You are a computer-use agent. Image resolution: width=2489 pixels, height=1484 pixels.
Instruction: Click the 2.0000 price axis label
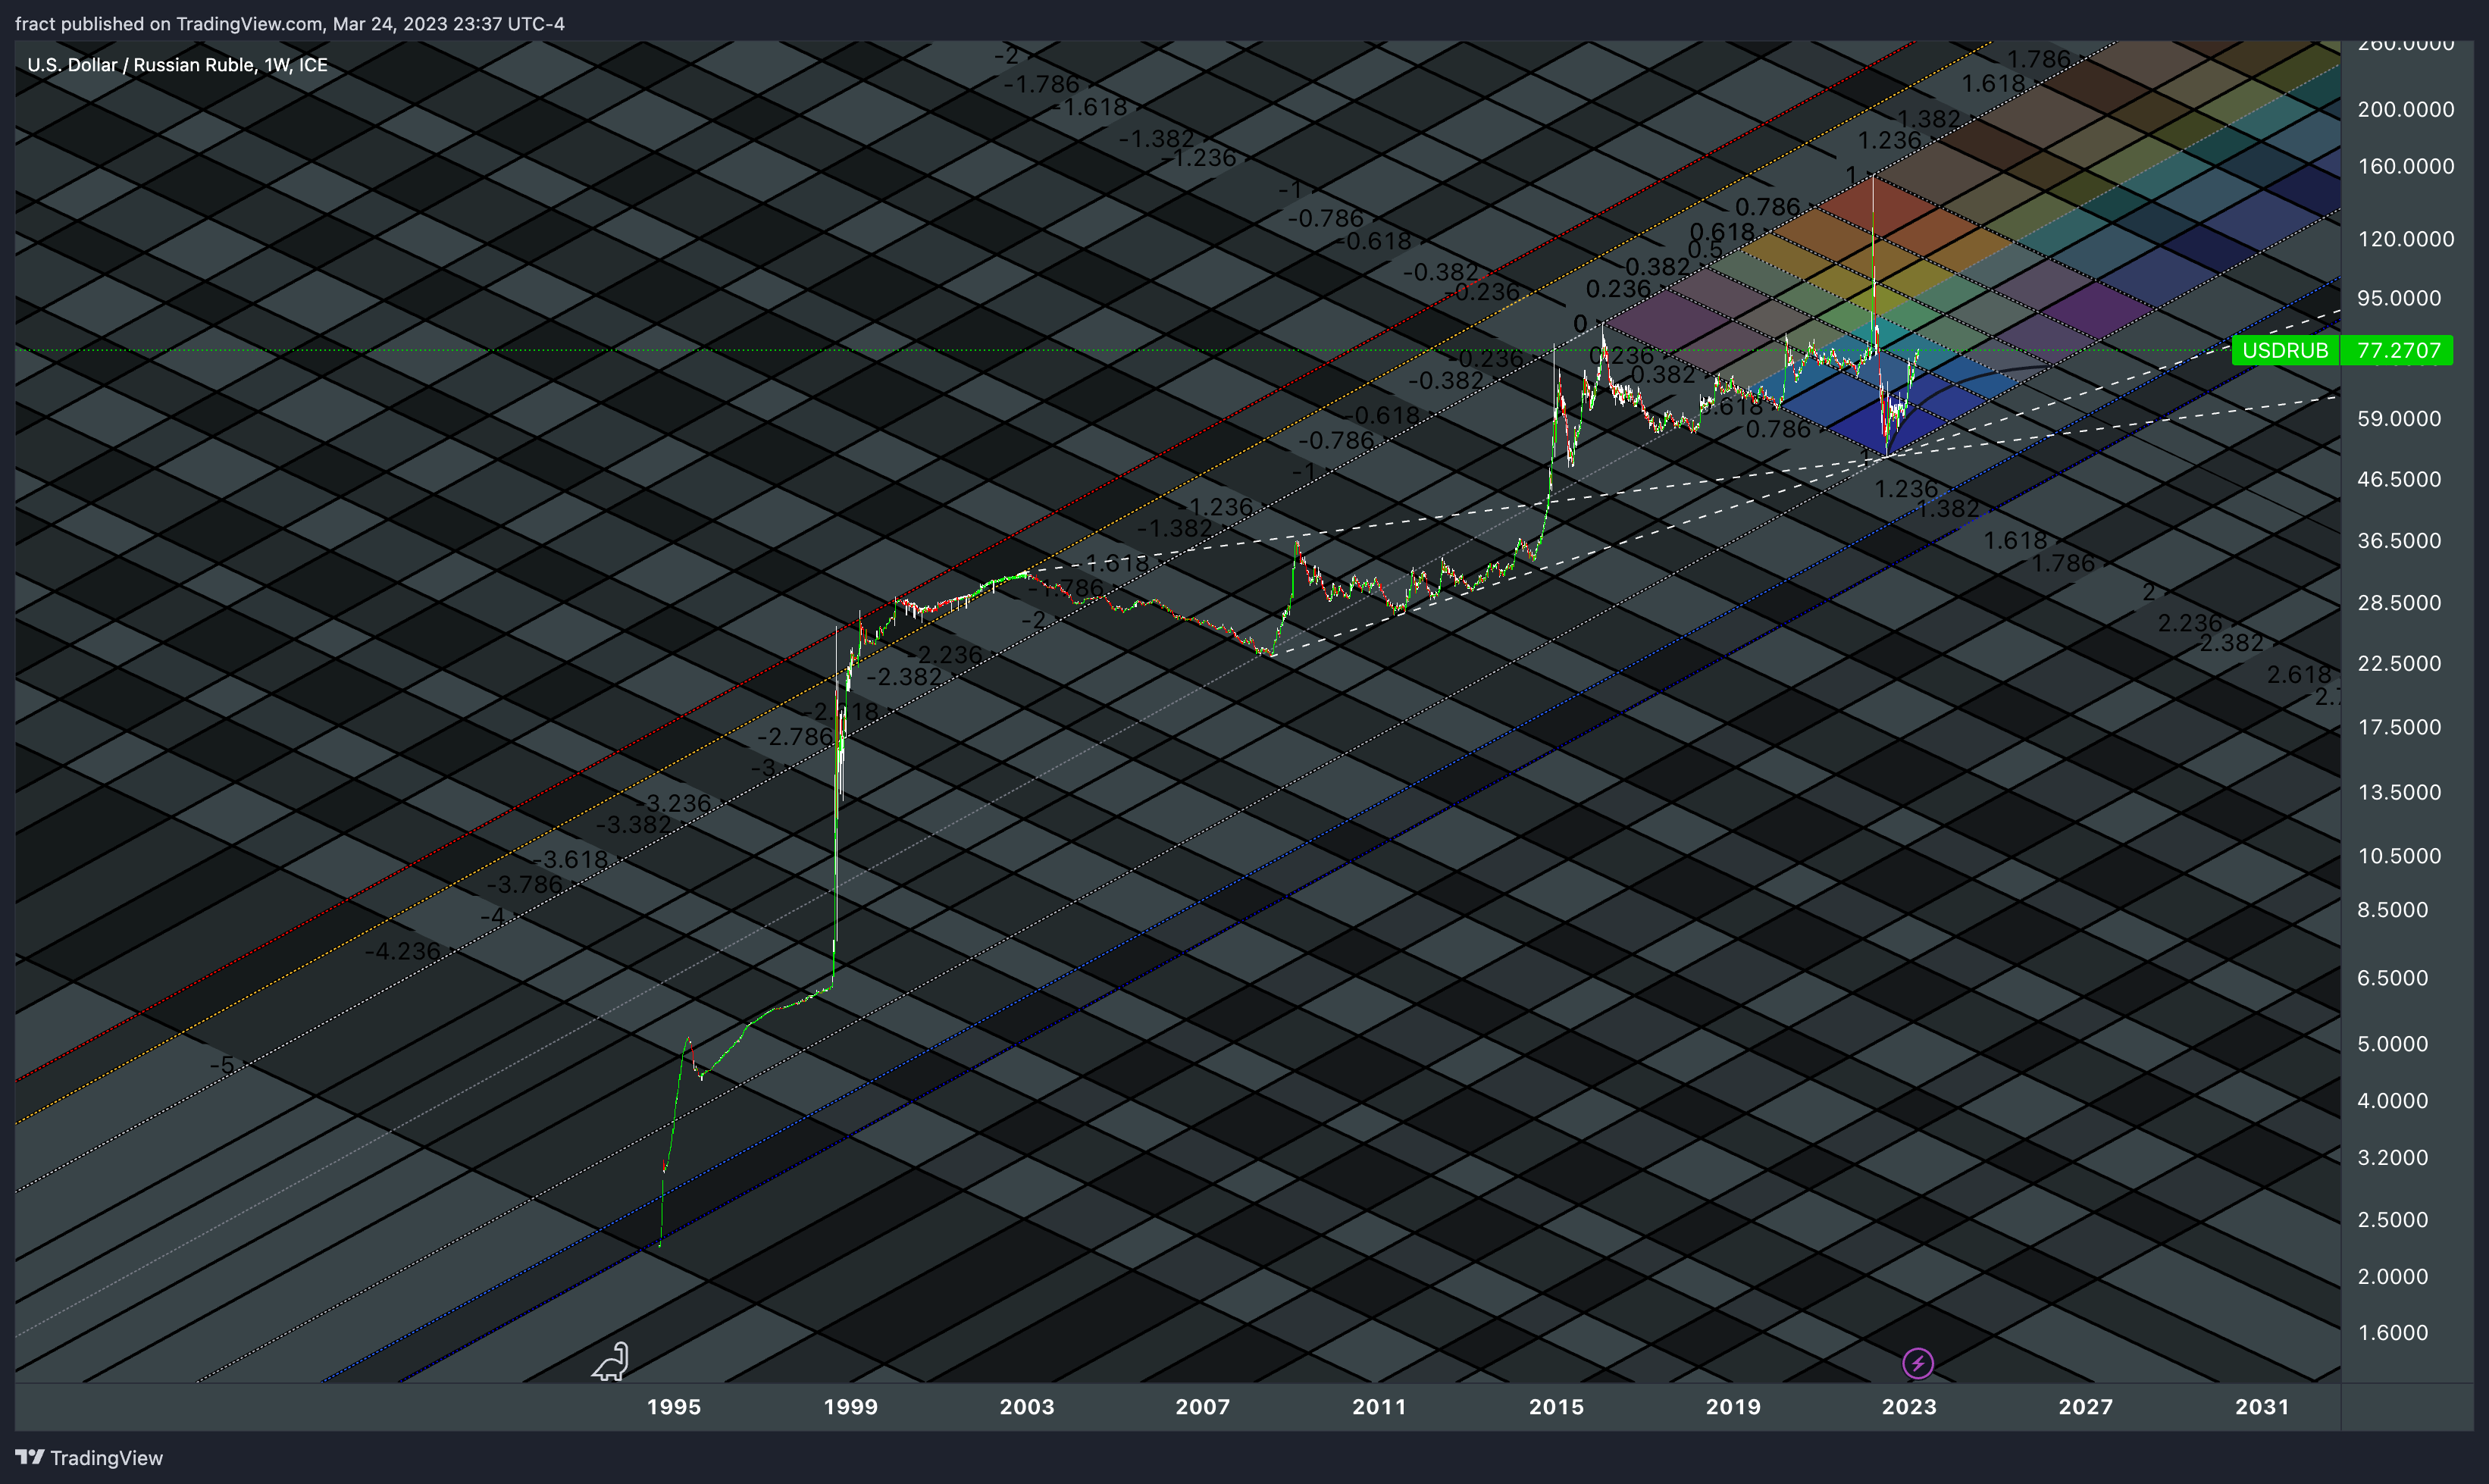[x=2393, y=1277]
